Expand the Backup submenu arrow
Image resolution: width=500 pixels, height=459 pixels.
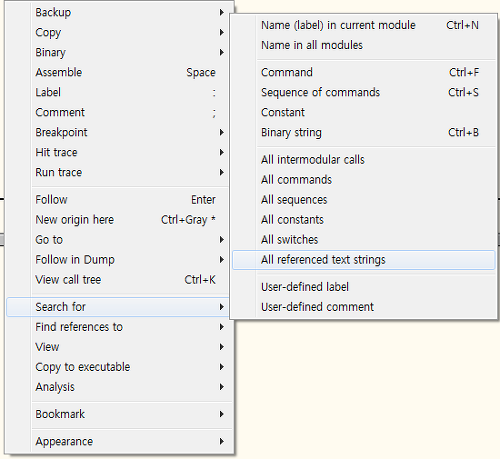click(x=222, y=13)
